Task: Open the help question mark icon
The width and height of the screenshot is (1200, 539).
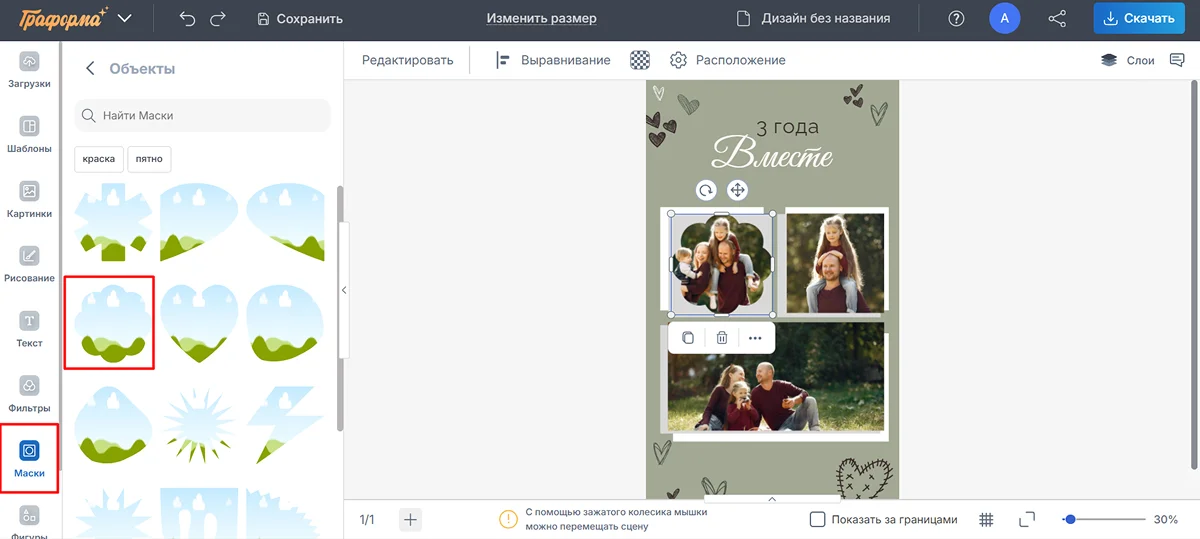Action: coord(957,18)
